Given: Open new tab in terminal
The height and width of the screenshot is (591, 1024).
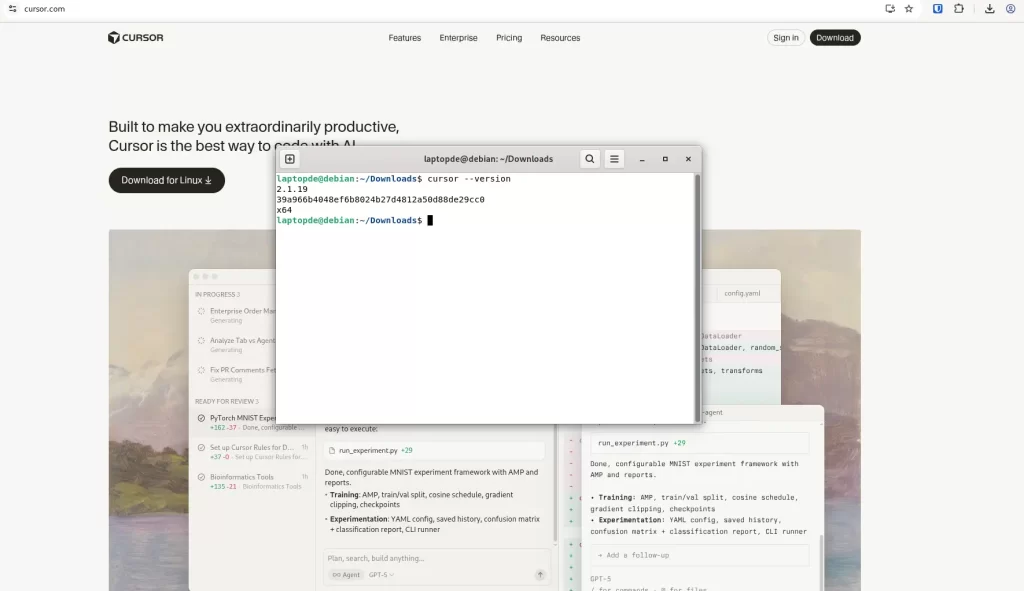Looking at the screenshot, I should (290, 159).
